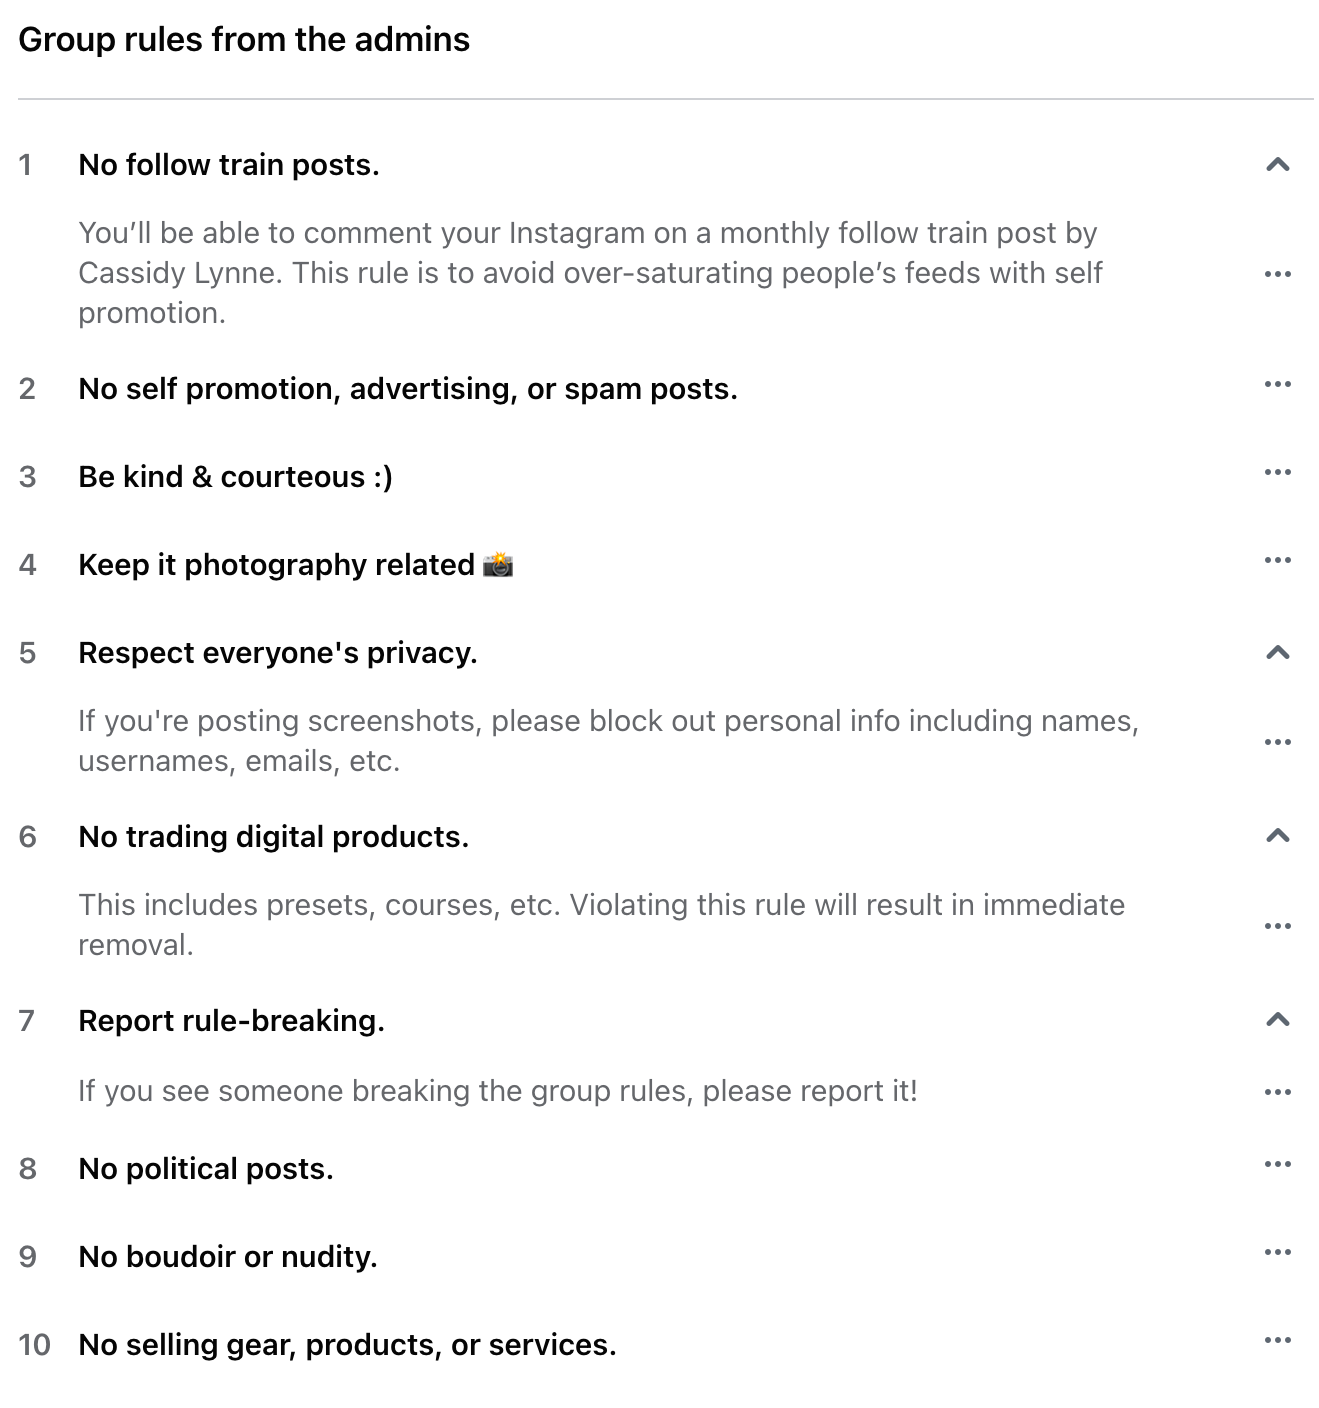Image resolution: width=1319 pixels, height=1408 pixels.
Task: Collapse rule 7 Report rule-breaking
Action: pyautogui.click(x=1277, y=1020)
